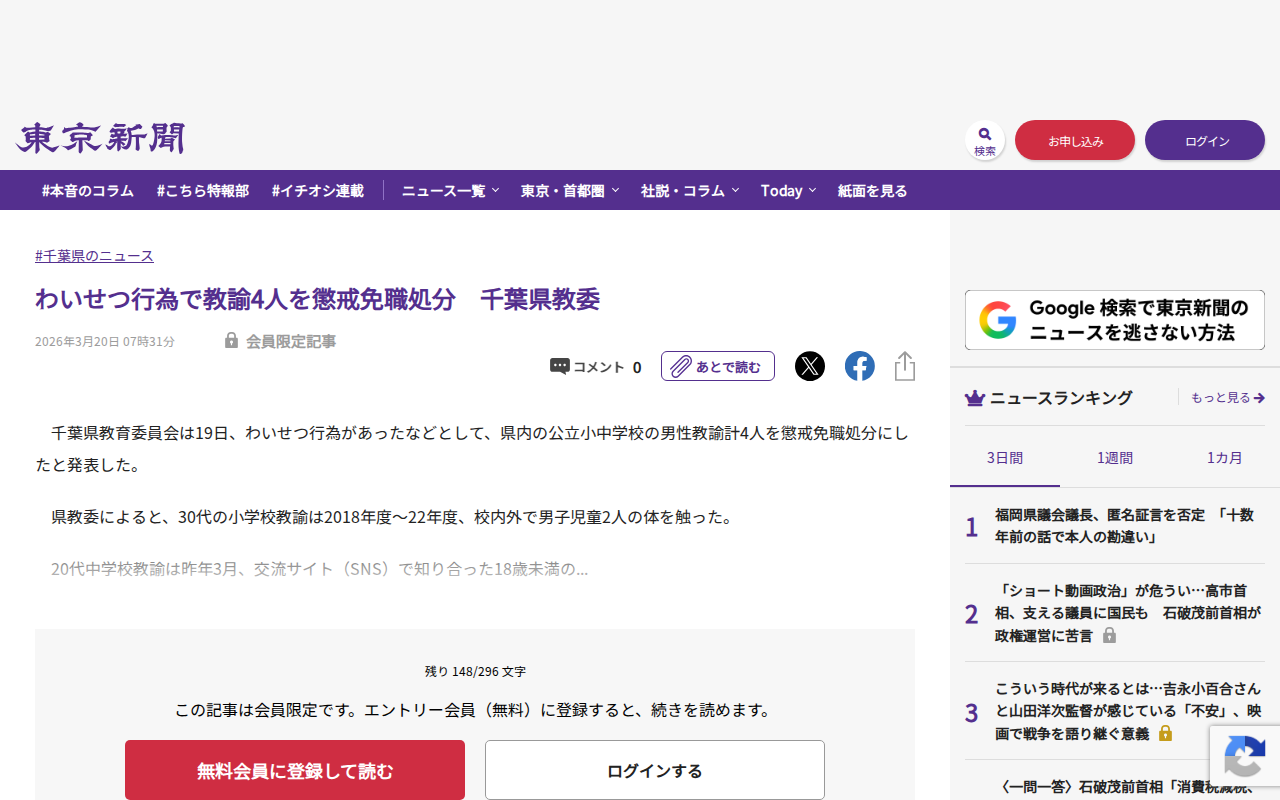This screenshot has width=1280, height=800.
Task: Click the ログイン button in header
Action: pos(1205,140)
